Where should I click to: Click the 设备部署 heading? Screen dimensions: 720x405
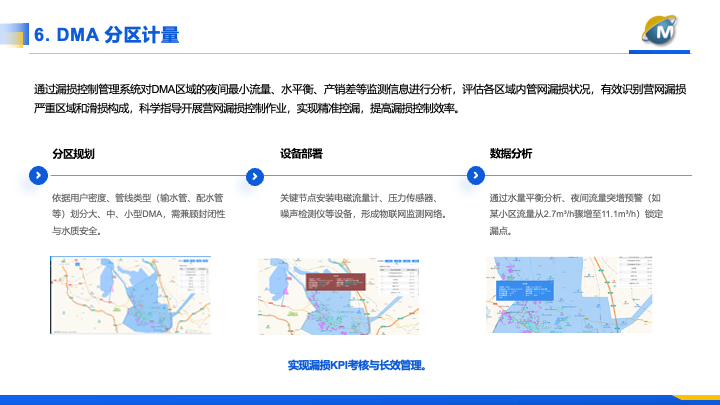coord(301,153)
